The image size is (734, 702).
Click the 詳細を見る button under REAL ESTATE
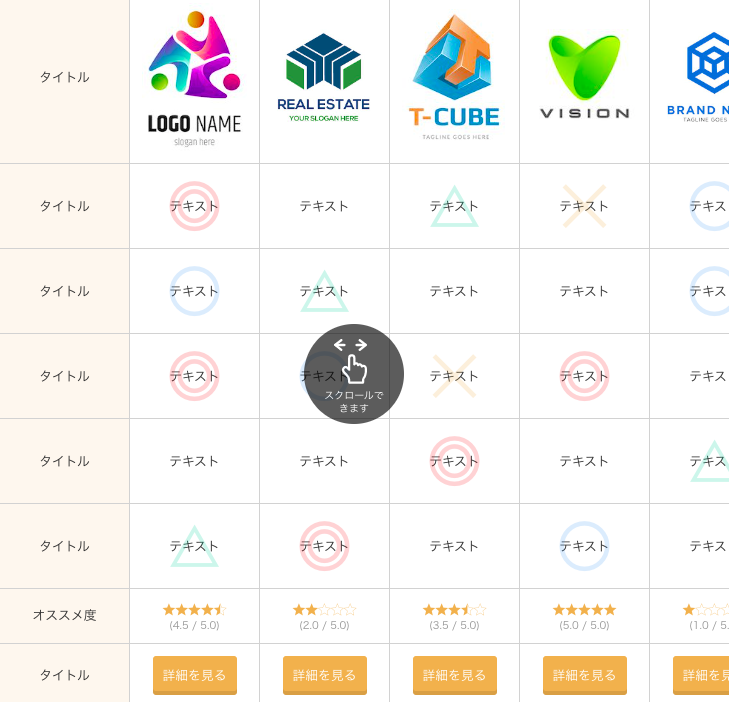coord(324,675)
